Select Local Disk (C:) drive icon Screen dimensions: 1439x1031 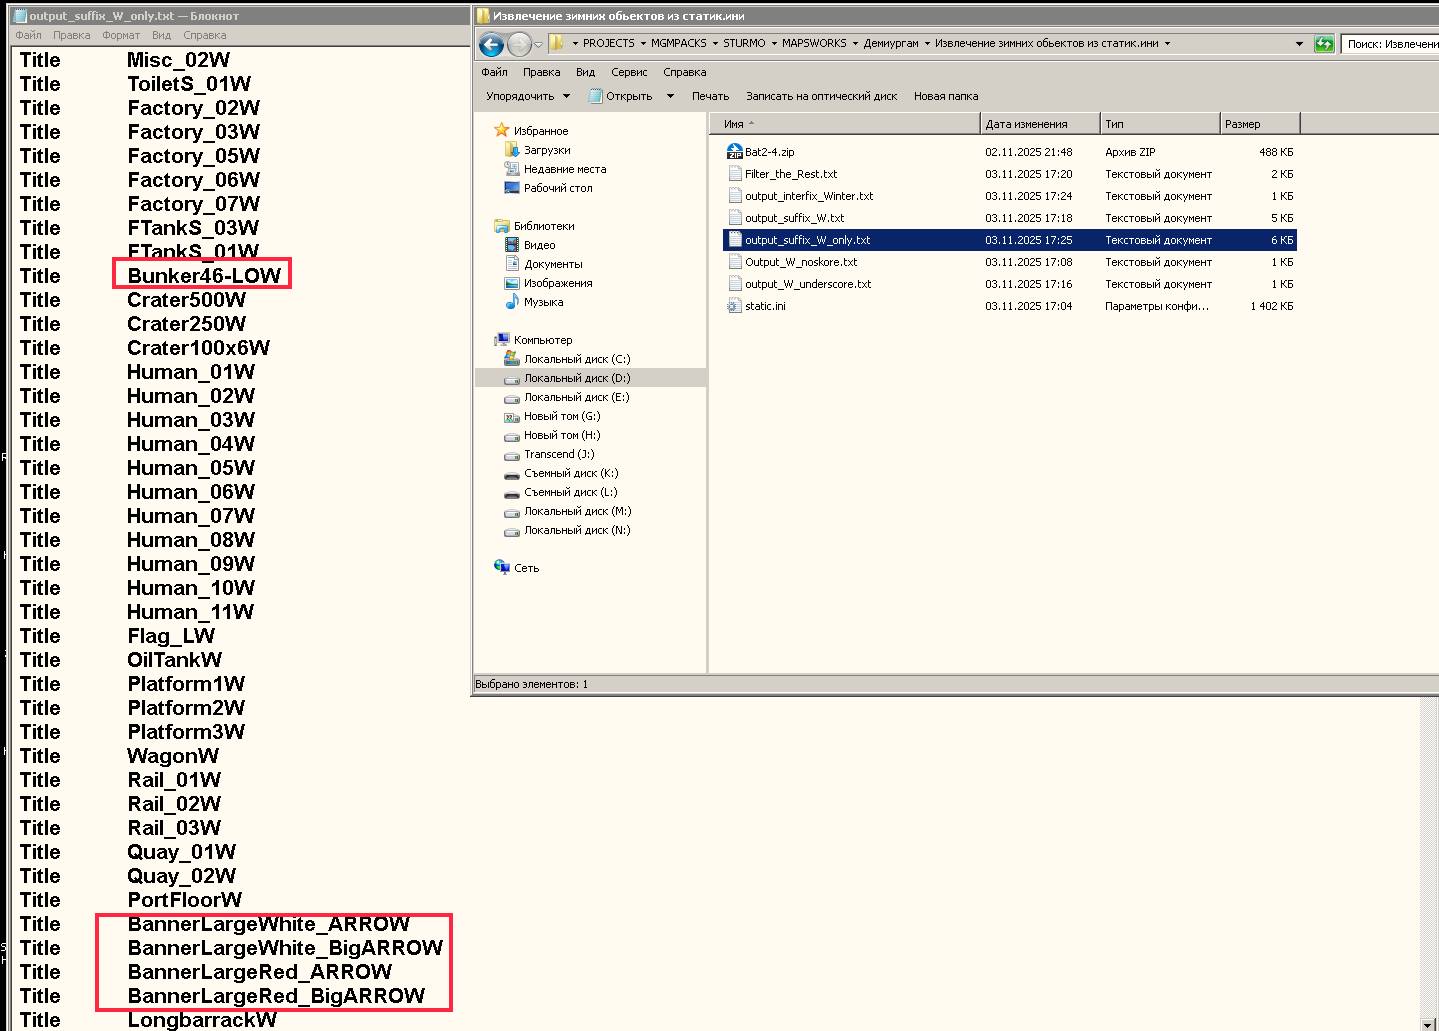[x=512, y=359]
